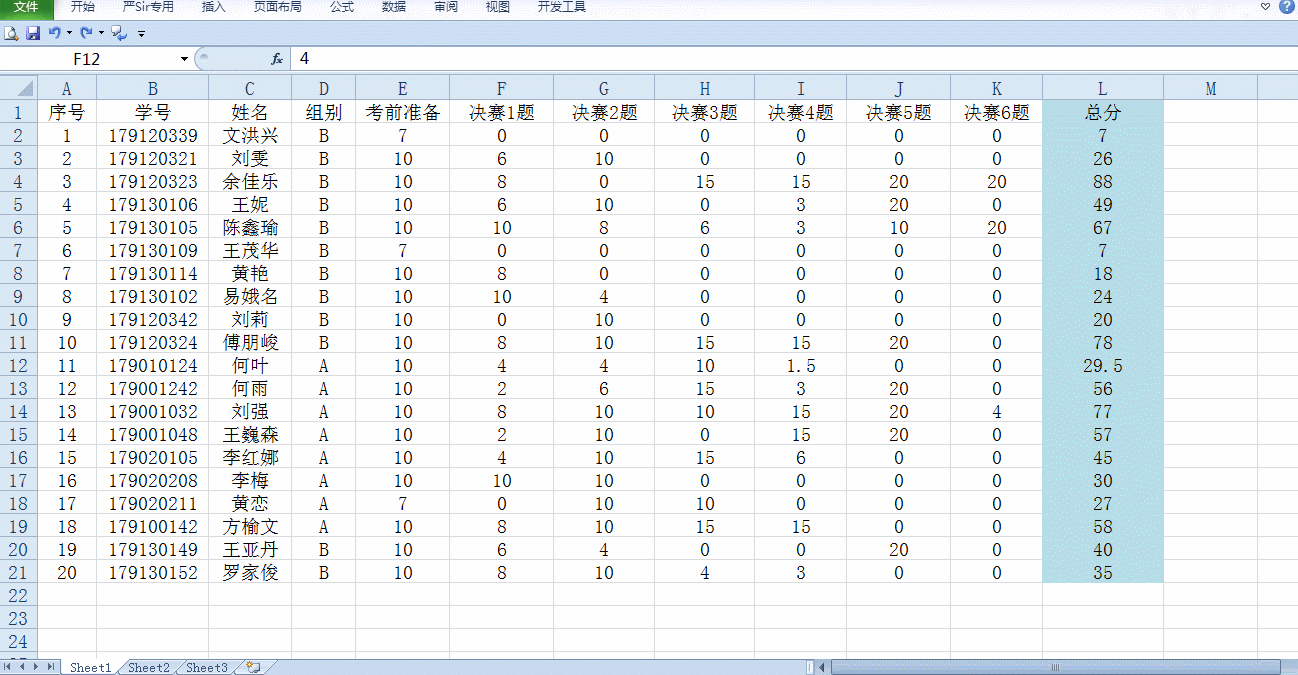The image size is (1298, 675).
Task: Save the workbook with the floppy disk icon
Action: click(33, 34)
